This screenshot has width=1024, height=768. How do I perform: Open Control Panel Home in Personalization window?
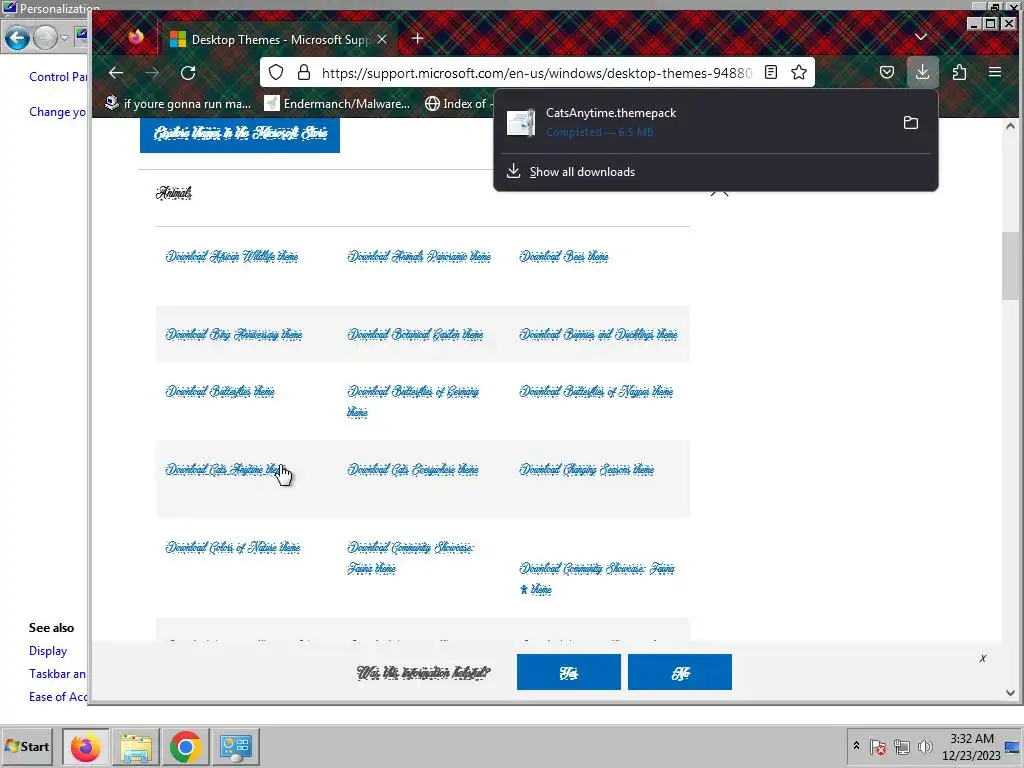click(x=58, y=76)
